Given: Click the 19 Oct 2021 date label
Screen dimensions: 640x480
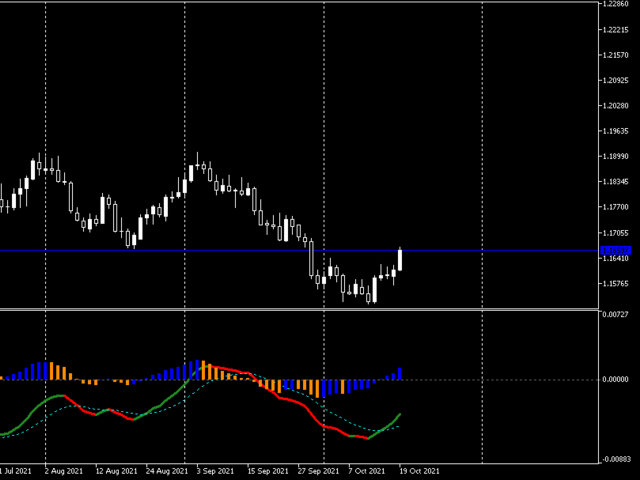Looking at the screenshot, I should pos(418,470).
